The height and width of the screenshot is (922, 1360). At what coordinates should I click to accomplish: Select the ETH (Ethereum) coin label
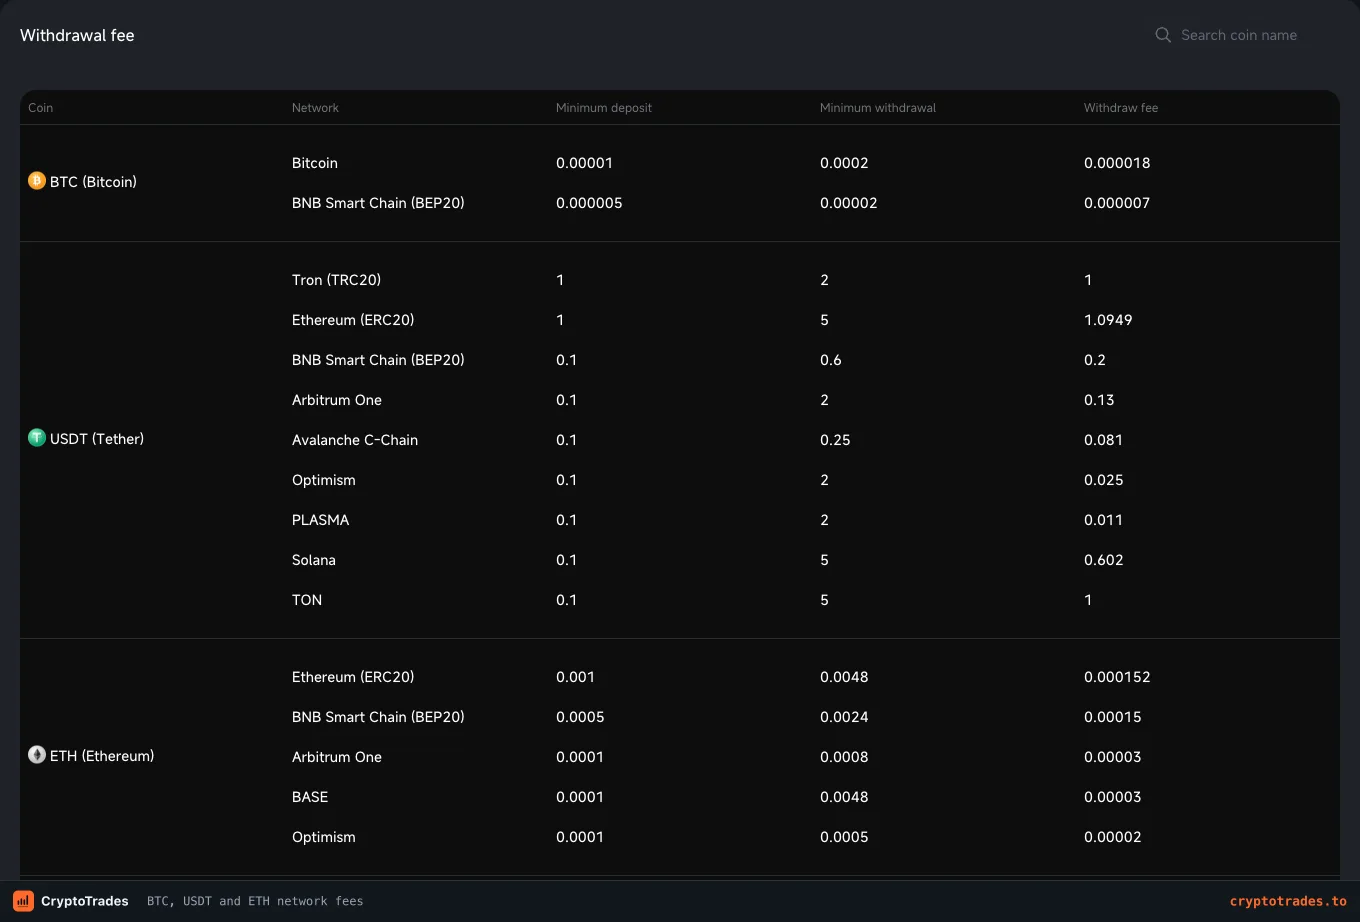[102, 756]
